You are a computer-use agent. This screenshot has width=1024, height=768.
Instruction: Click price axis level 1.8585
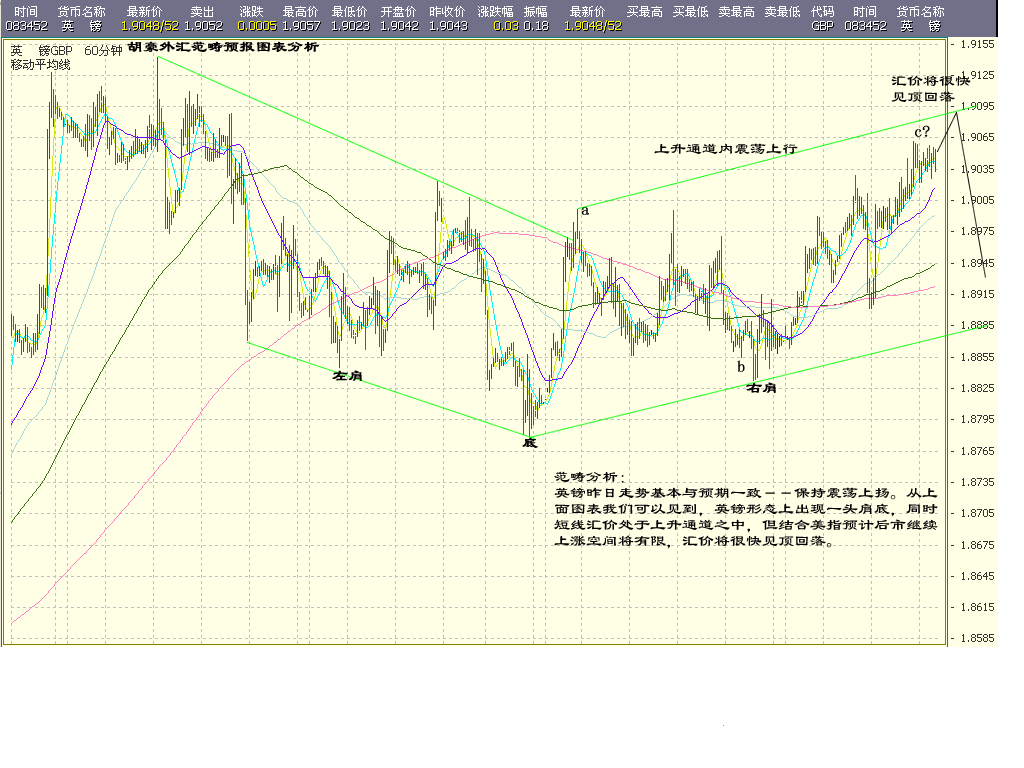click(978, 638)
